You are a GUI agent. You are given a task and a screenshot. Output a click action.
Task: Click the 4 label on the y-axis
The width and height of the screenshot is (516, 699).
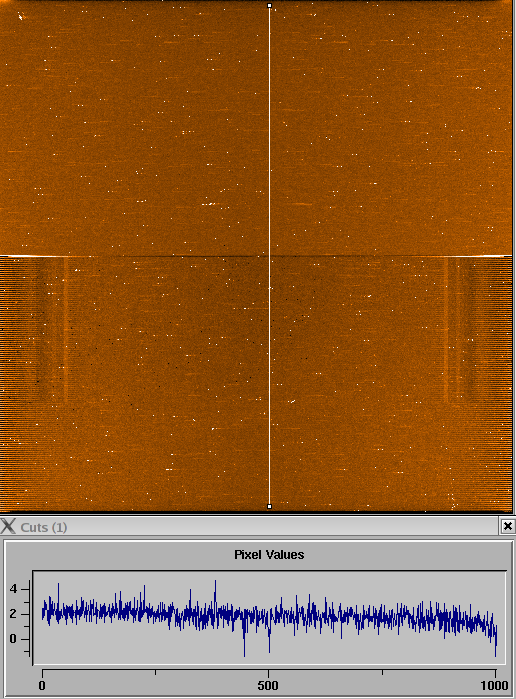pyautogui.click(x=13, y=589)
